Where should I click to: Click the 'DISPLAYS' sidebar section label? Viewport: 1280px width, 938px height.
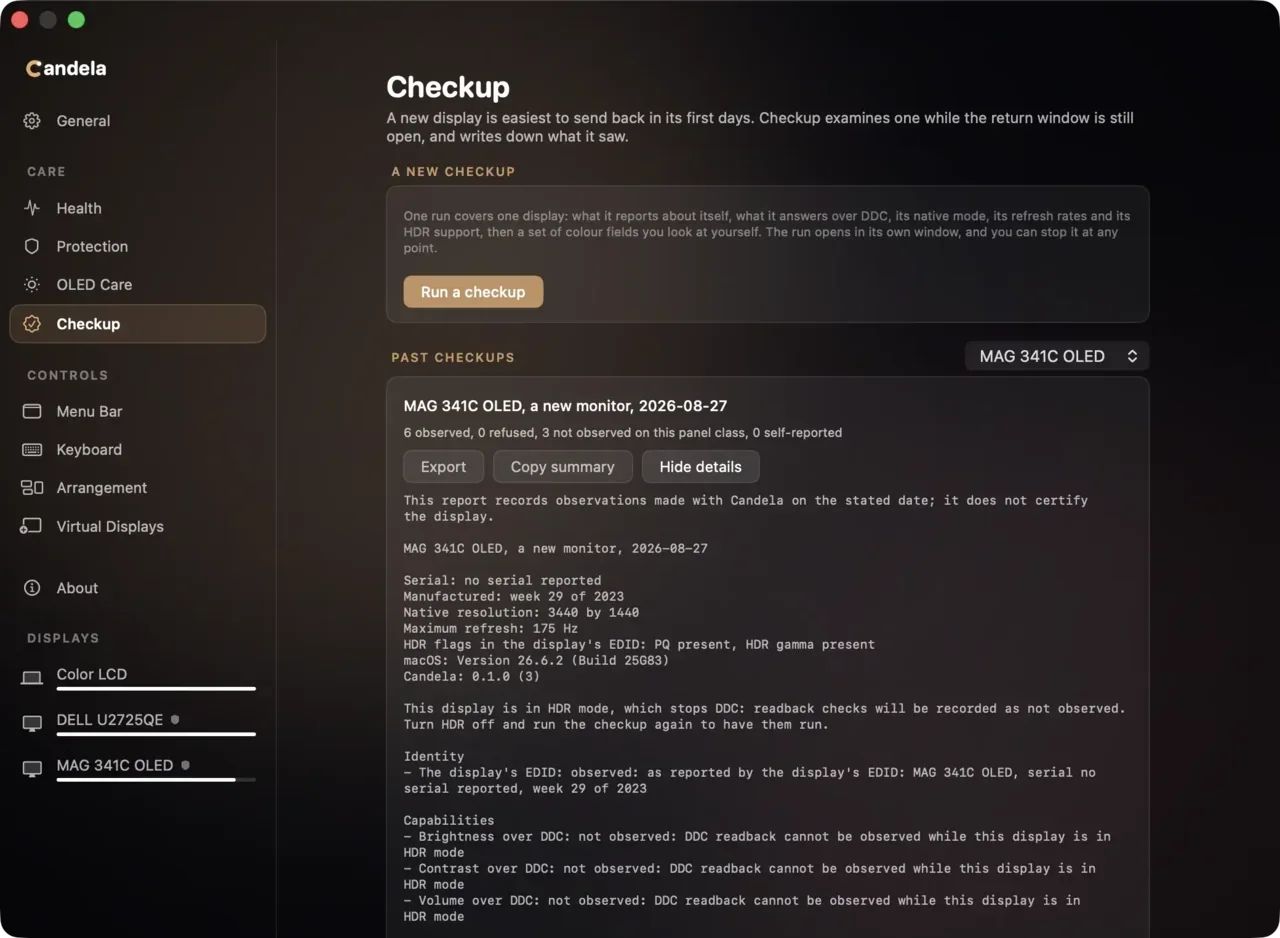click(63, 638)
